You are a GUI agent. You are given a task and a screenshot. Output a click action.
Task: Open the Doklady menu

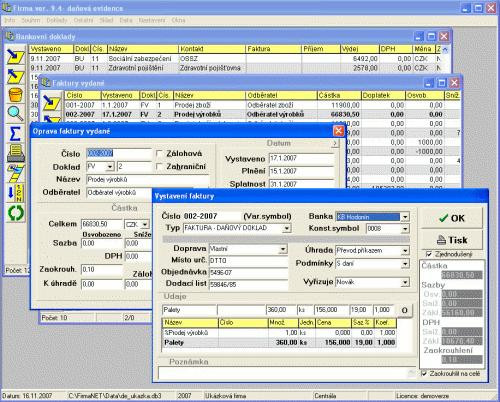57,20
